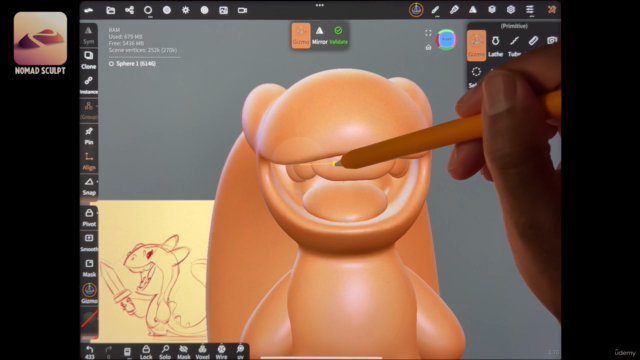Select the Lathe tool

click(496, 45)
